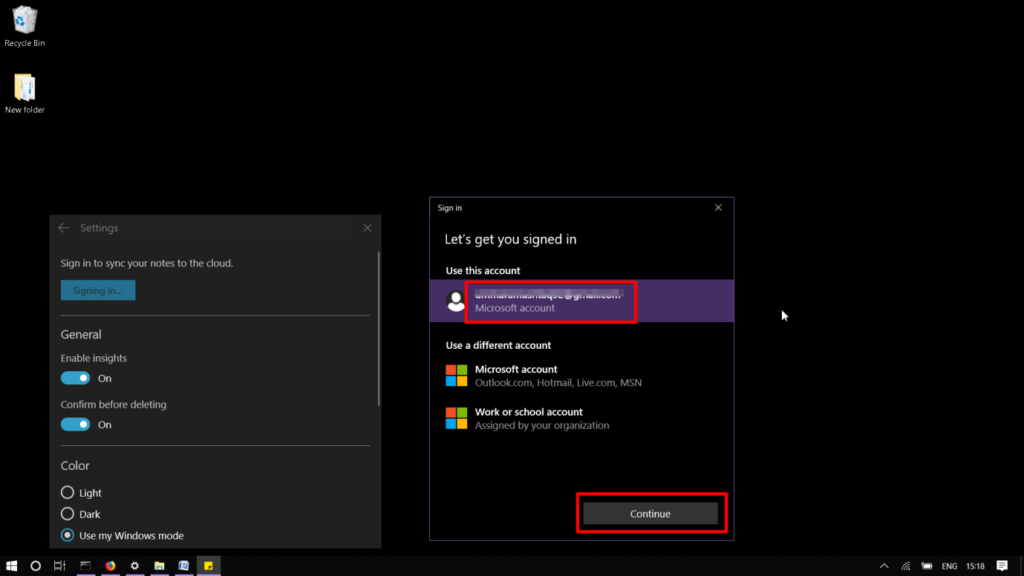Open Task View from the taskbar
Image resolution: width=1024 pixels, height=576 pixels.
click(x=59, y=566)
